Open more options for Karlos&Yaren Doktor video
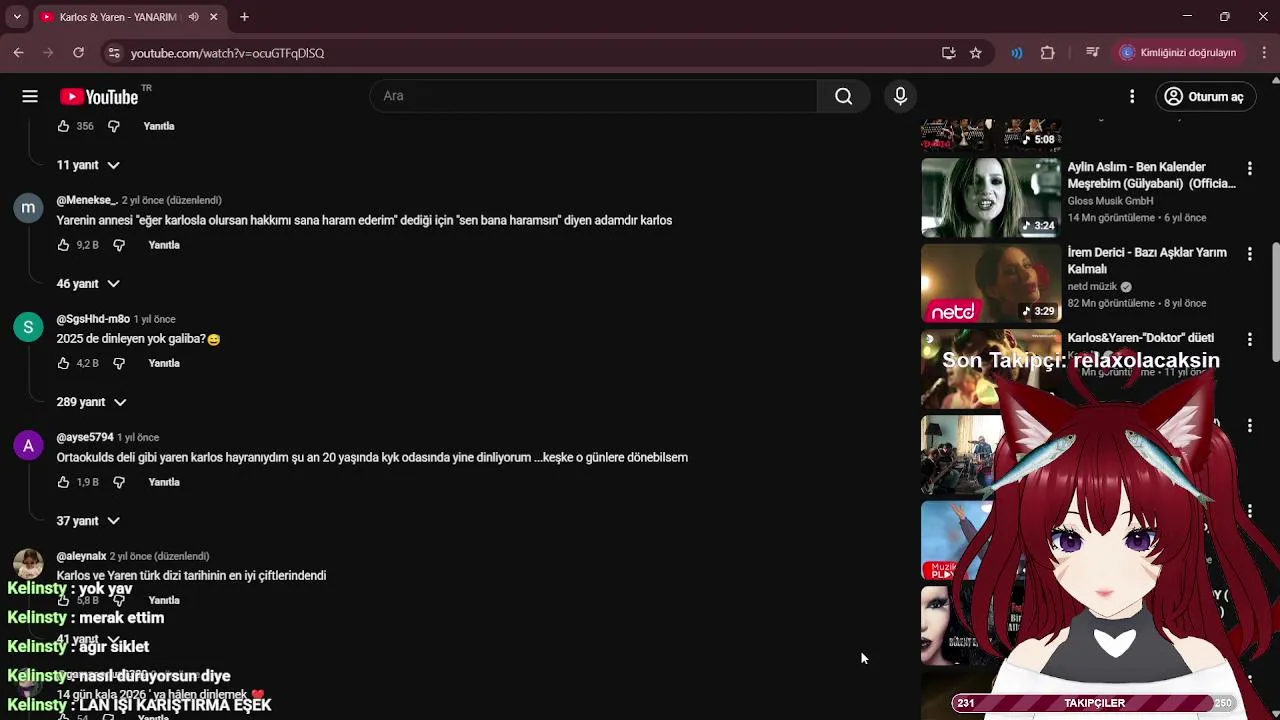 point(1249,340)
